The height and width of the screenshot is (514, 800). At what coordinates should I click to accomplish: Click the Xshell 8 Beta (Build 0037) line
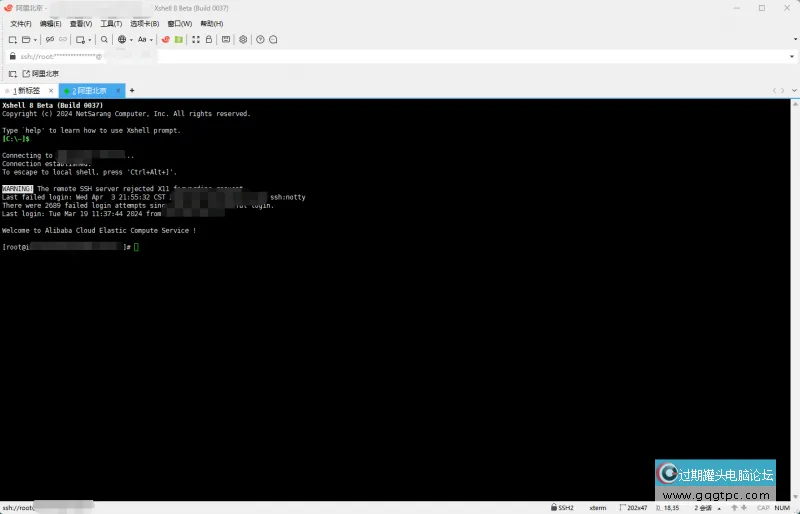pyautogui.click(x=53, y=106)
